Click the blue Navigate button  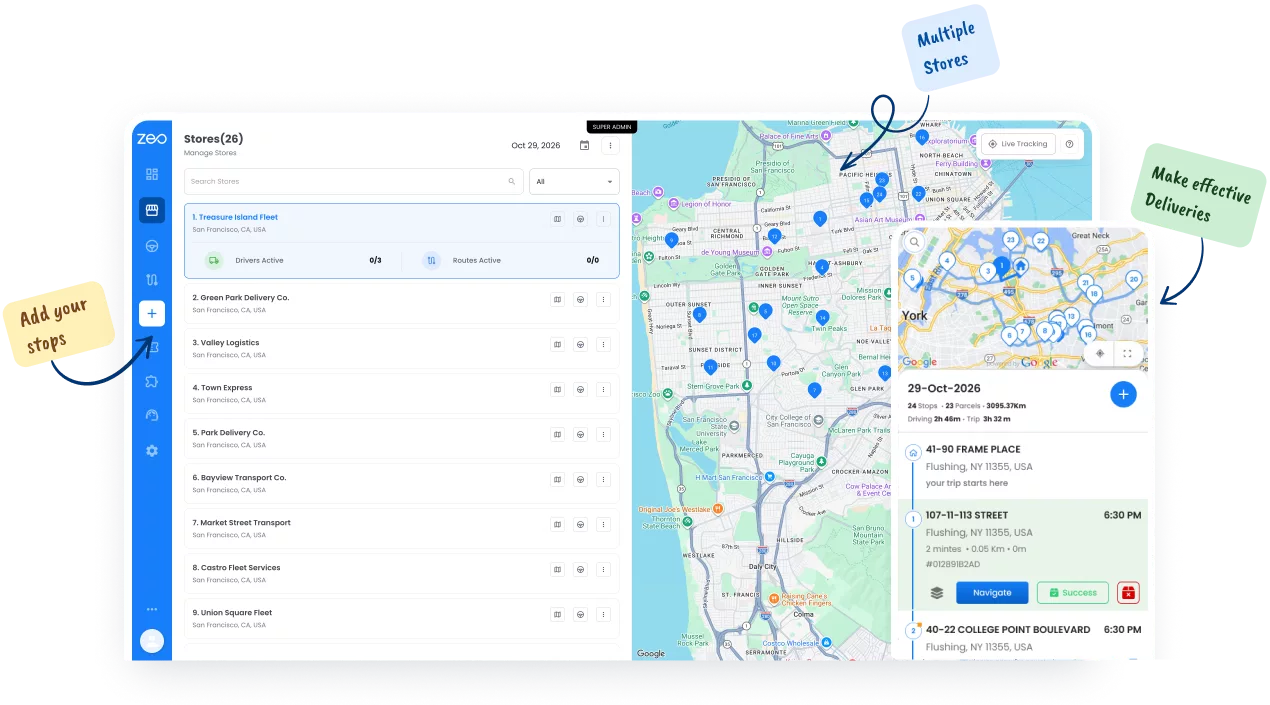[x=992, y=593]
